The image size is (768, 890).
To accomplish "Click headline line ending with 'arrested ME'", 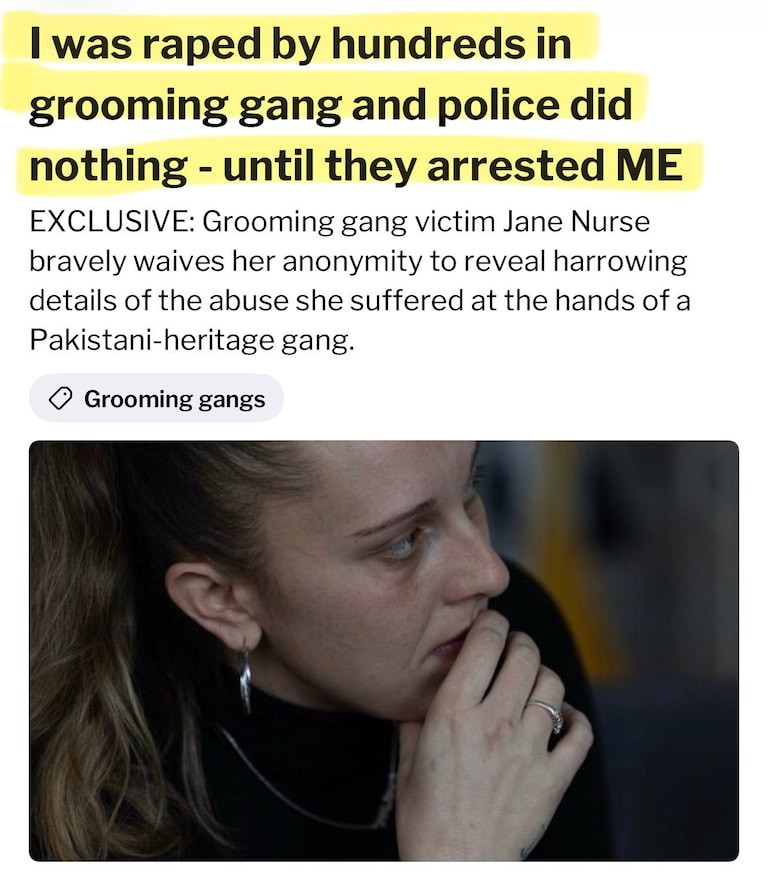I will (x=356, y=166).
